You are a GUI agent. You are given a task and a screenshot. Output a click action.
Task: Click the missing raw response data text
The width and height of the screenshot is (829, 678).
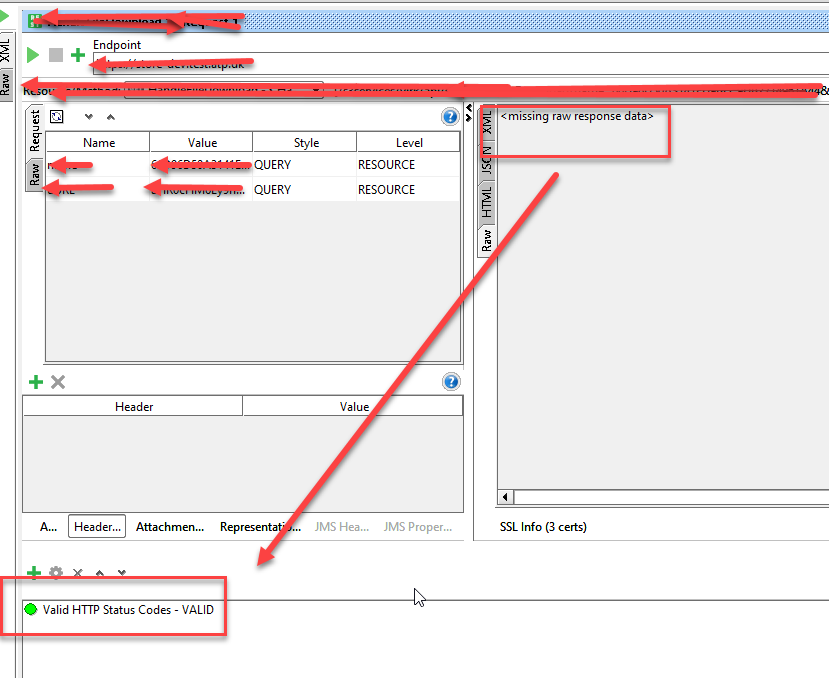[x=577, y=116]
